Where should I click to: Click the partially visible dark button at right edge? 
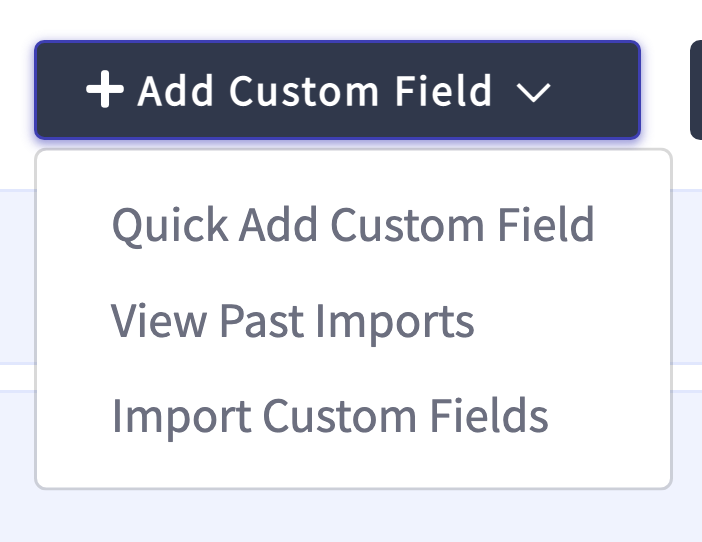tap(696, 90)
